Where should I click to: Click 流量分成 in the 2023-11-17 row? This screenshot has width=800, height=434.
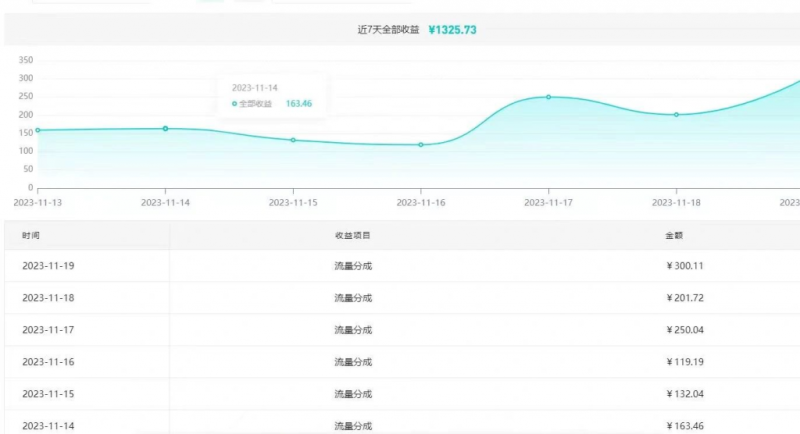(352, 330)
